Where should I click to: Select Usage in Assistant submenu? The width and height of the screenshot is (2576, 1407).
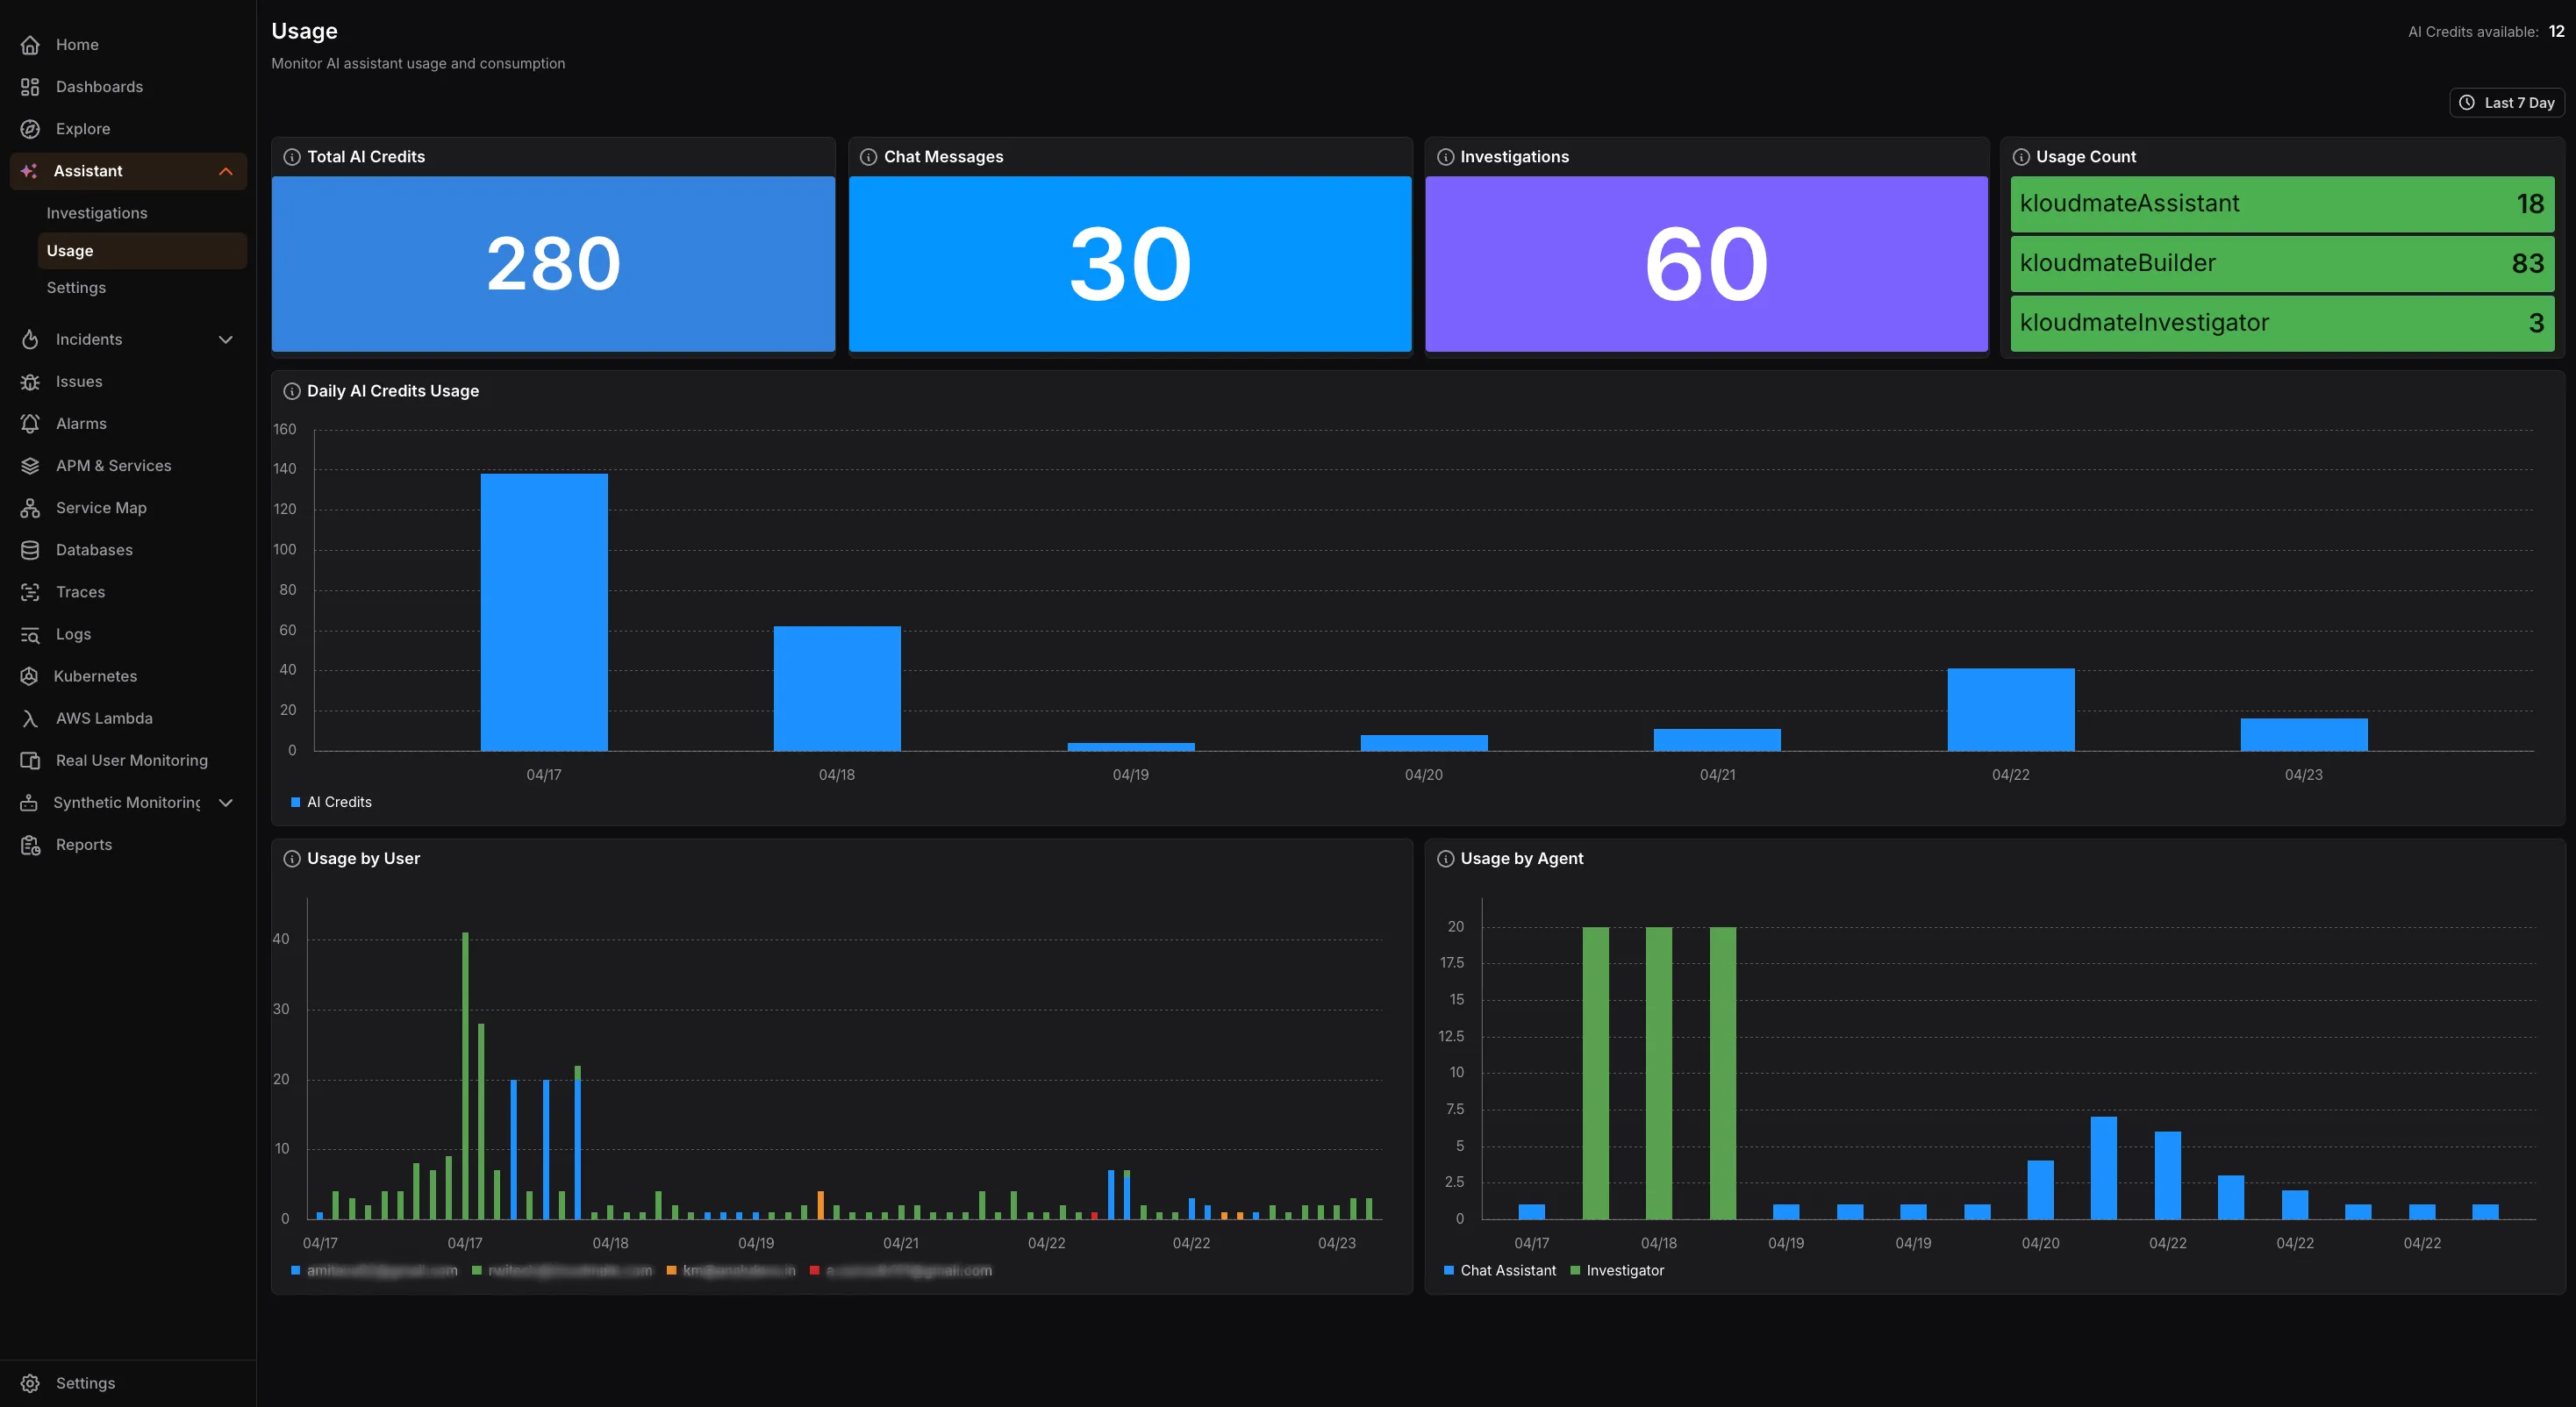(x=142, y=251)
